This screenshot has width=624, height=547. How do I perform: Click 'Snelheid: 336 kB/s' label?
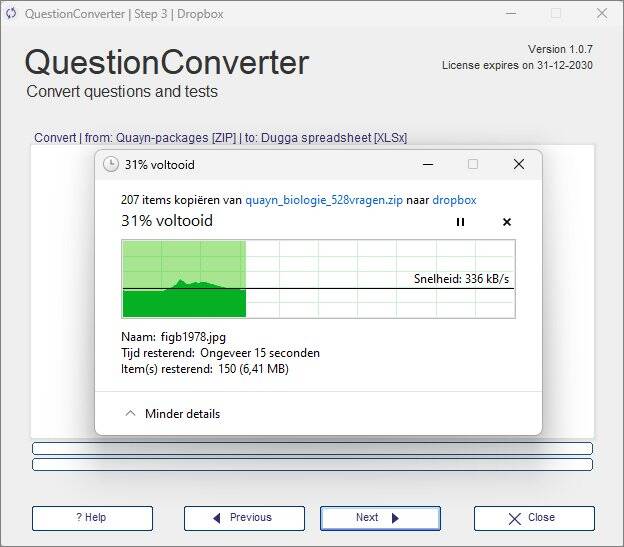click(461, 278)
